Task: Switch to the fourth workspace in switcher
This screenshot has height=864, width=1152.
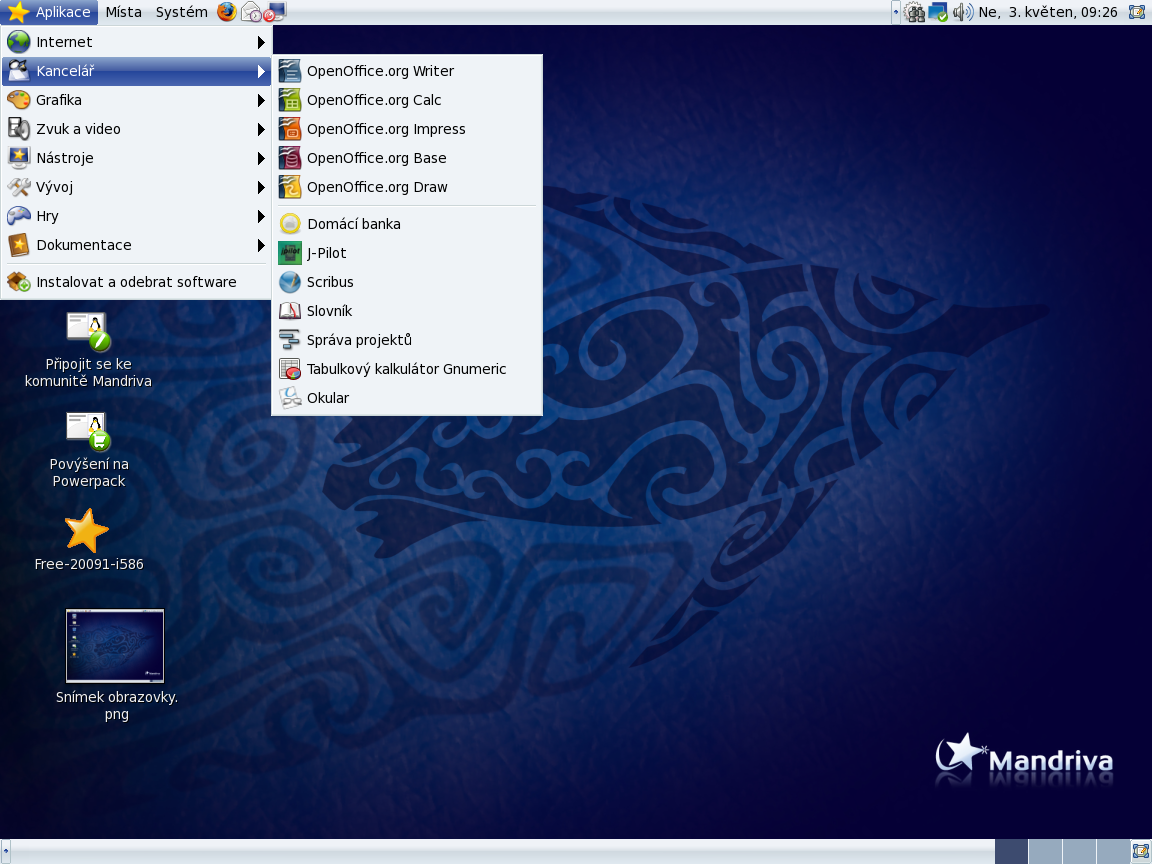Action: [1112, 852]
